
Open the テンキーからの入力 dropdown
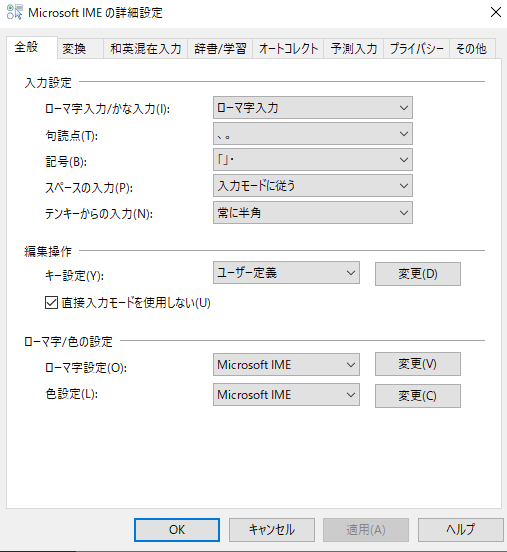tap(313, 213)
